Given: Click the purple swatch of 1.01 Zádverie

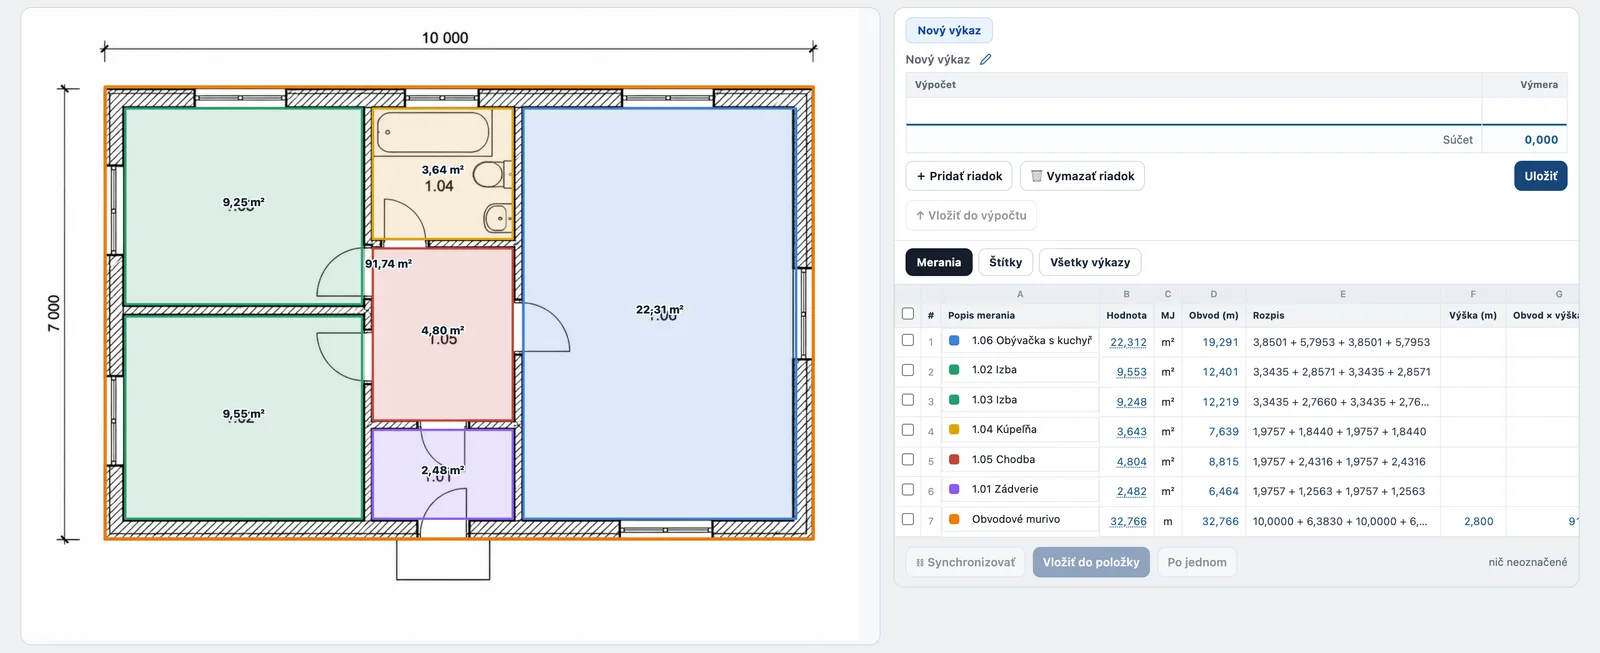Looking at the screenshot, I should [954, 490].
